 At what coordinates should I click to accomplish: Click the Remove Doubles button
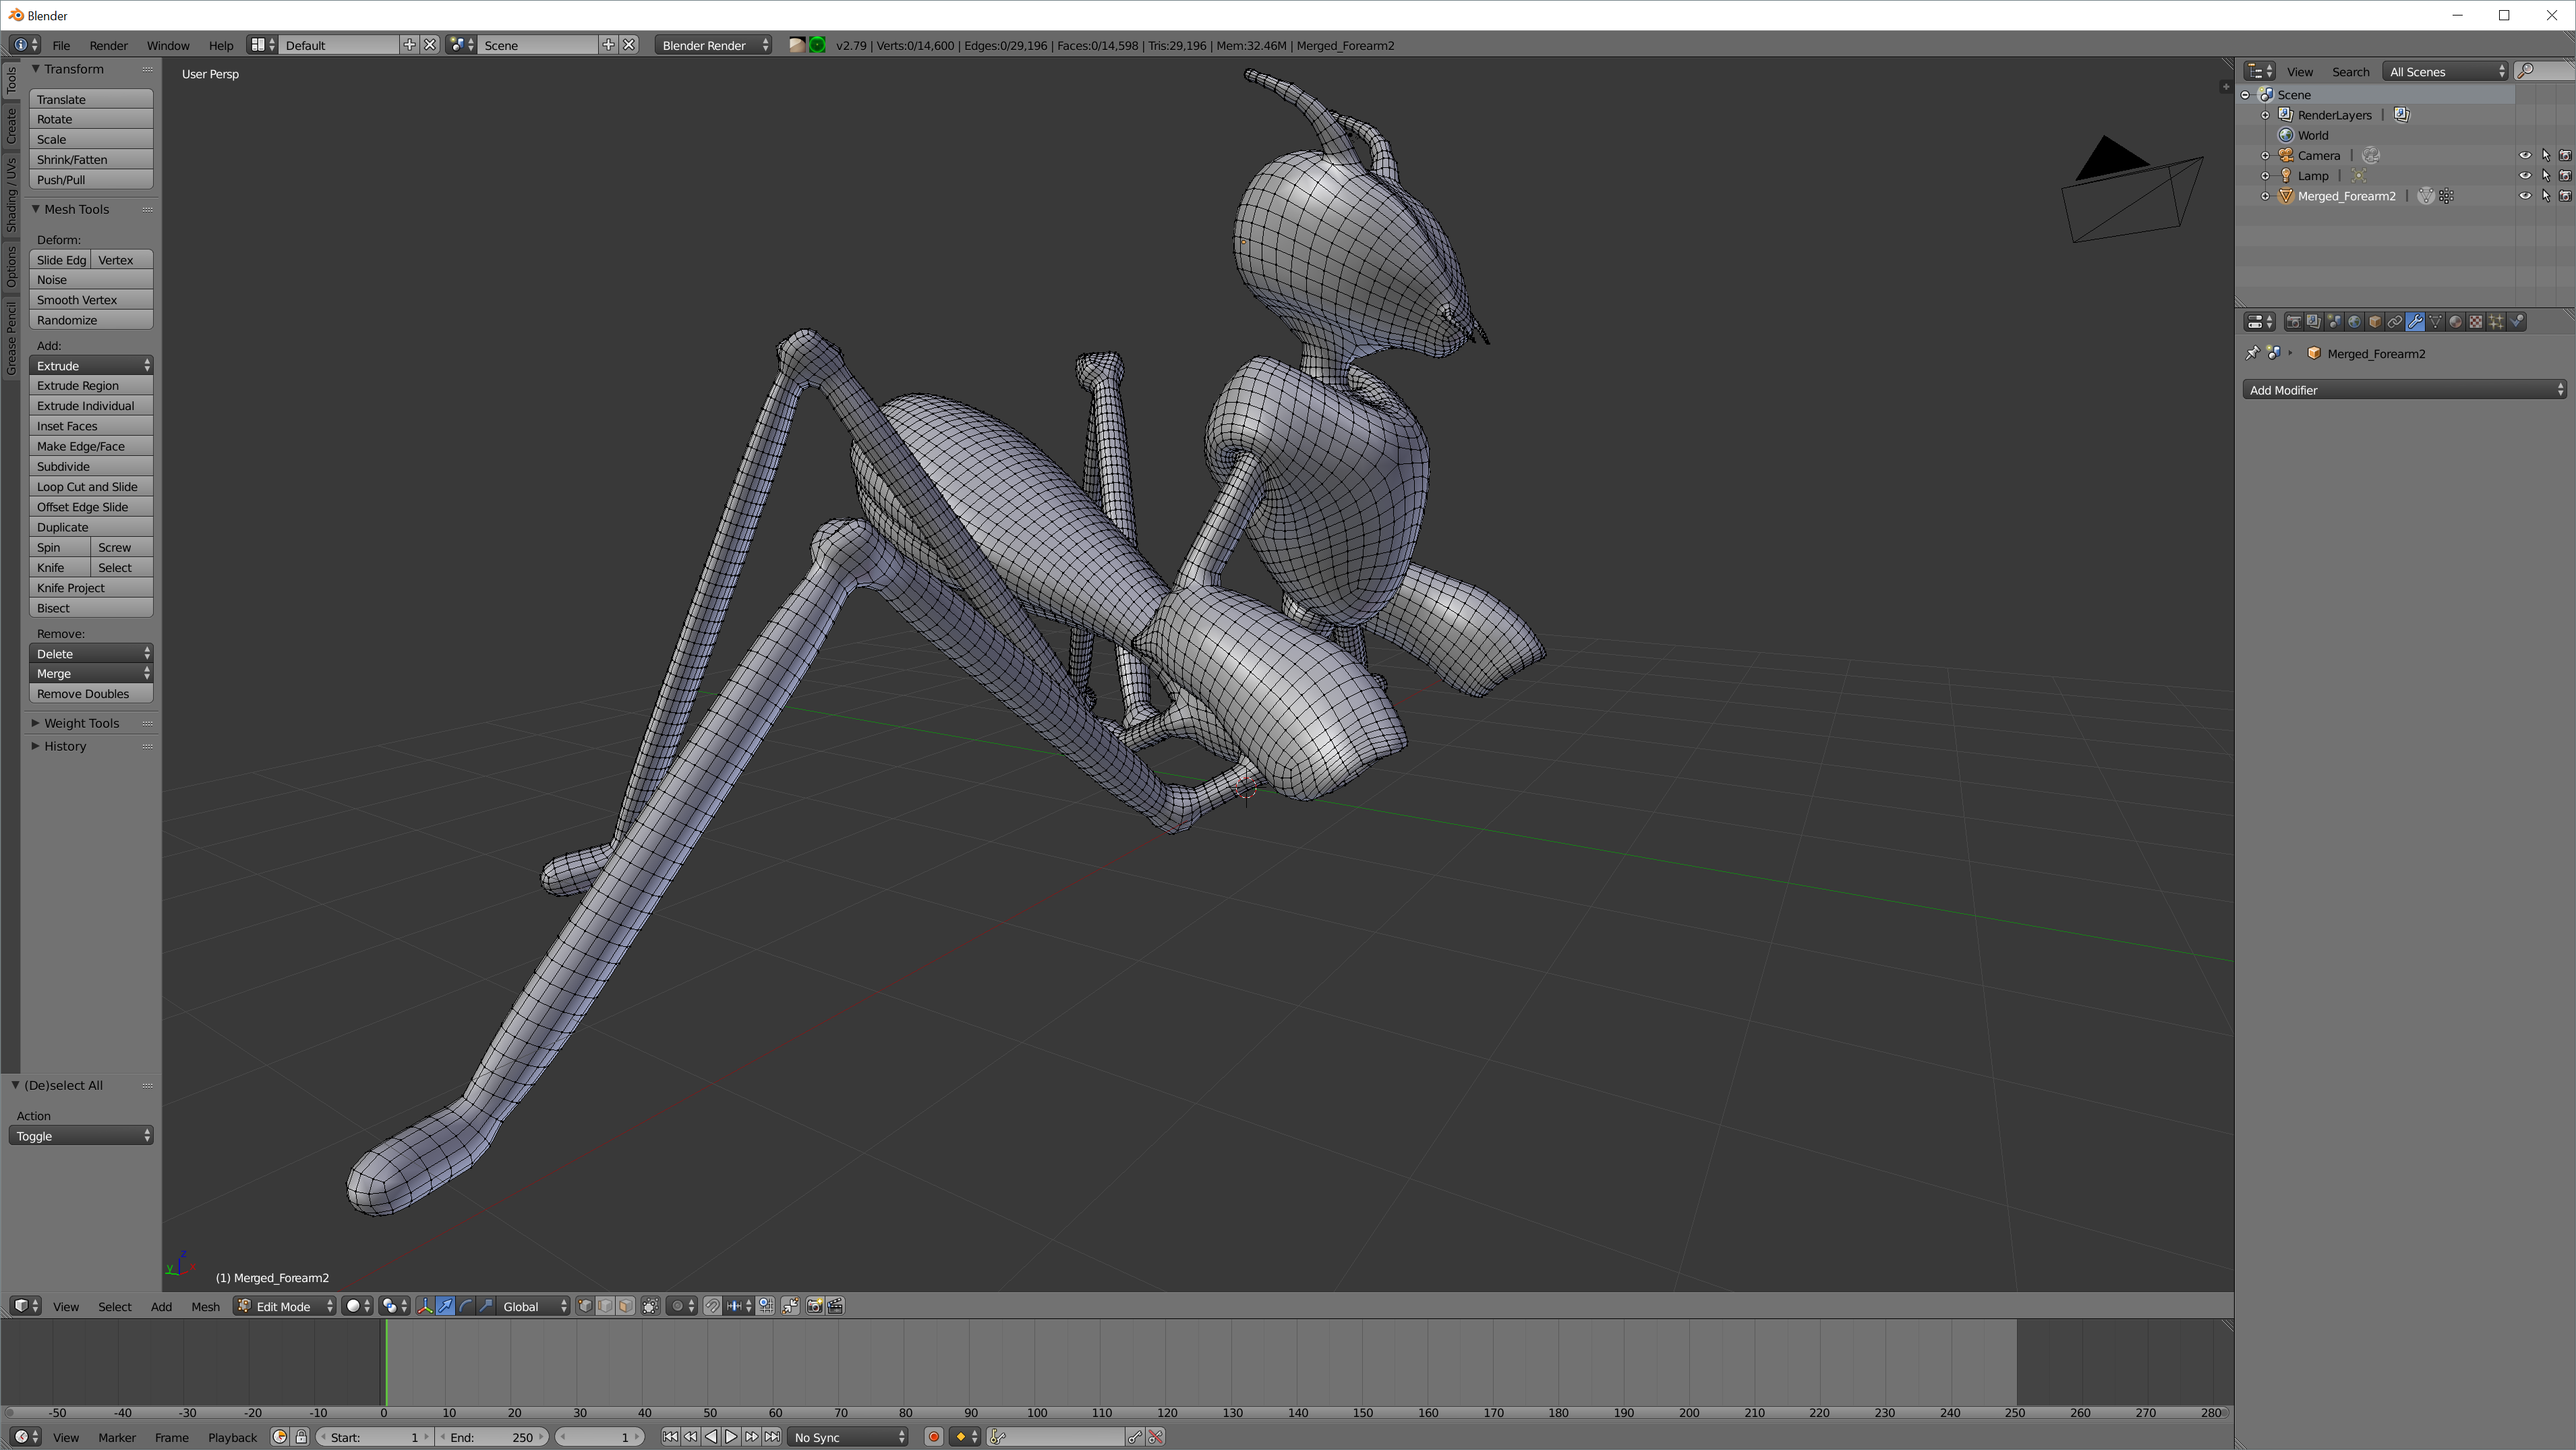click(90, 694)
